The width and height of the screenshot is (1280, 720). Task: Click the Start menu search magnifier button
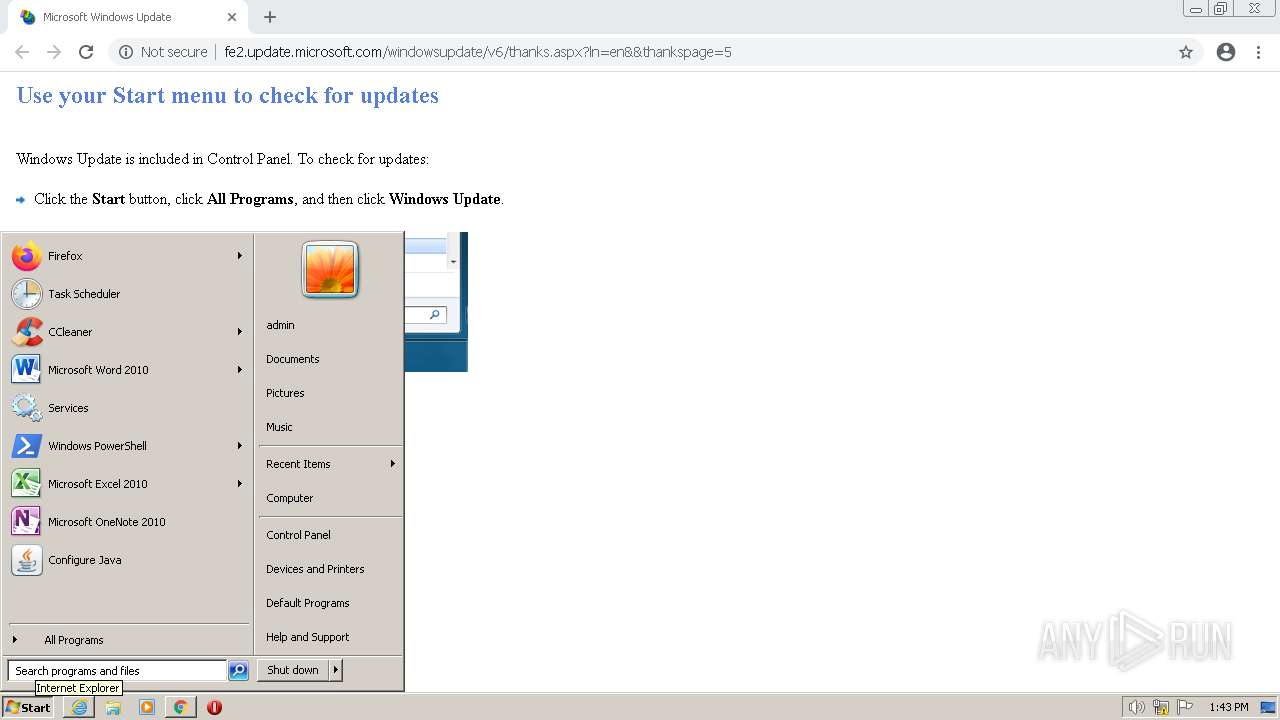point(238,671)
